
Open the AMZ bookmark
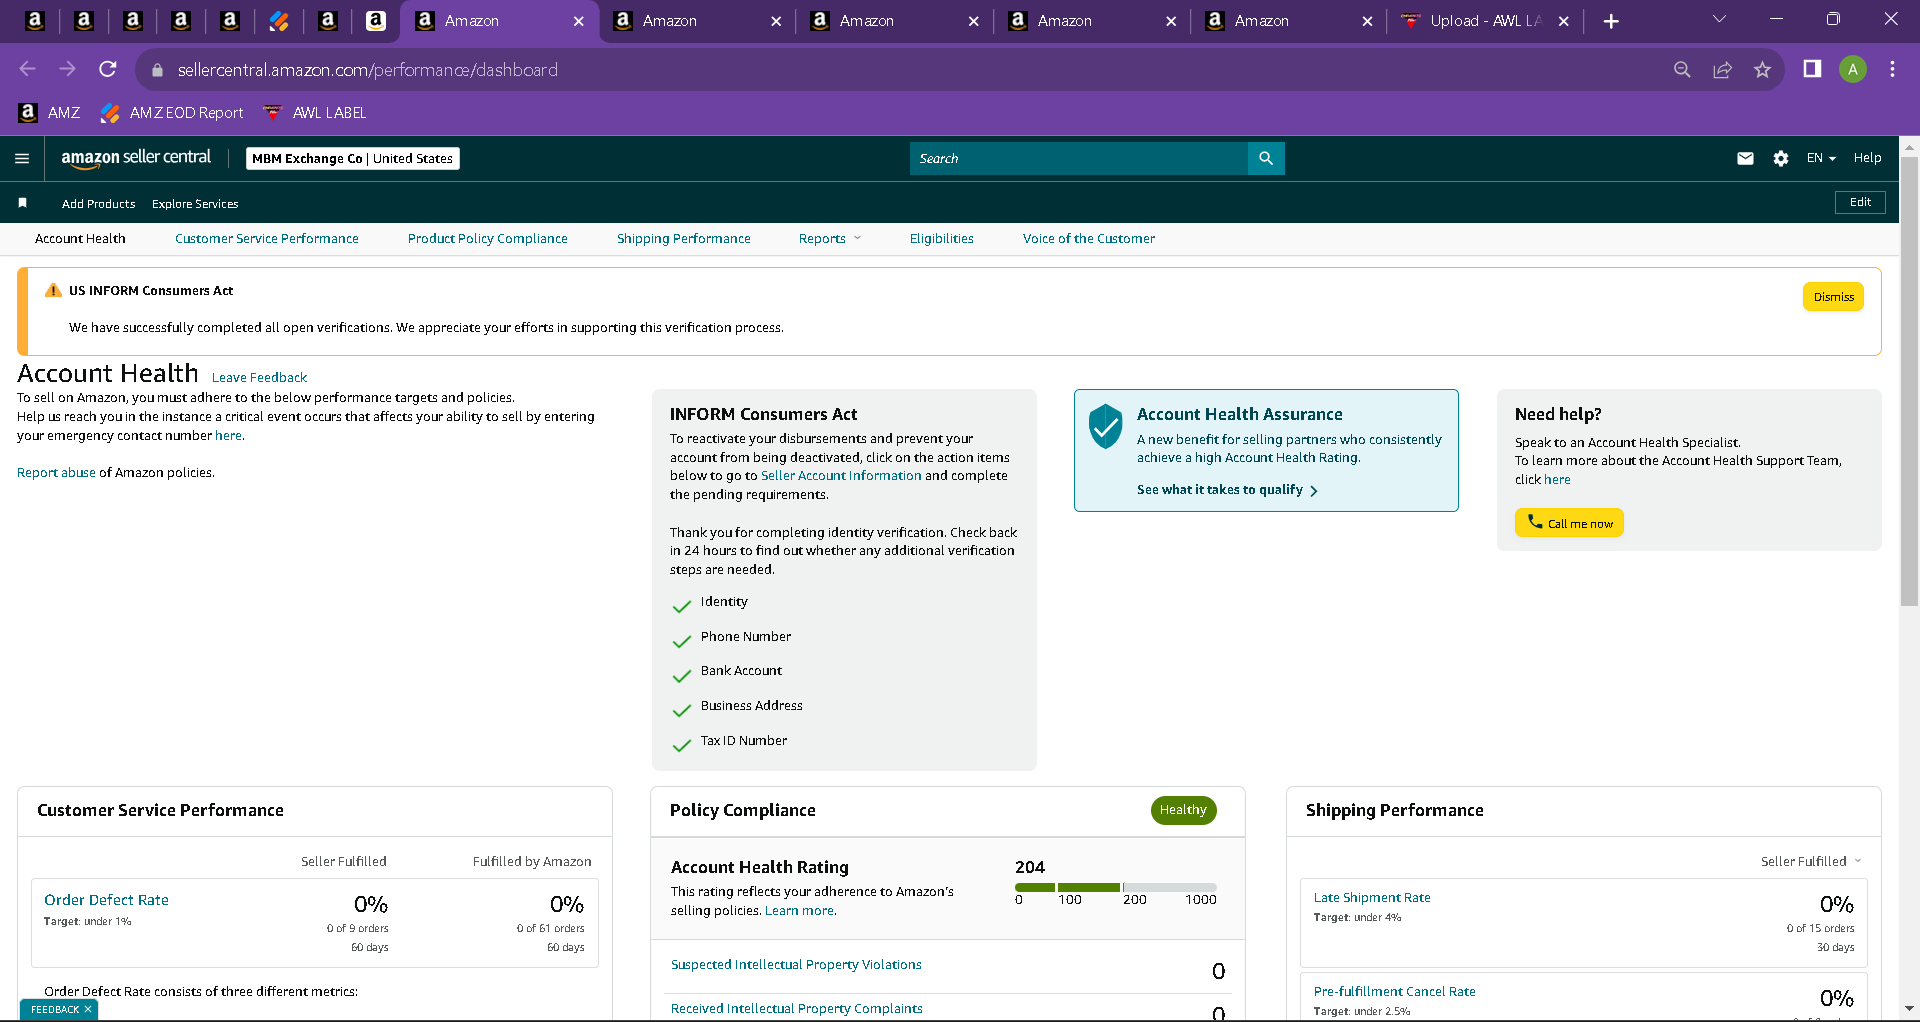click(50, 113)
